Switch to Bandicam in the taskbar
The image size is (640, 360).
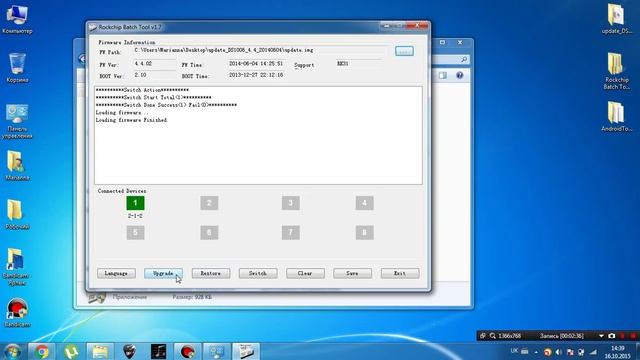[187, 351]
